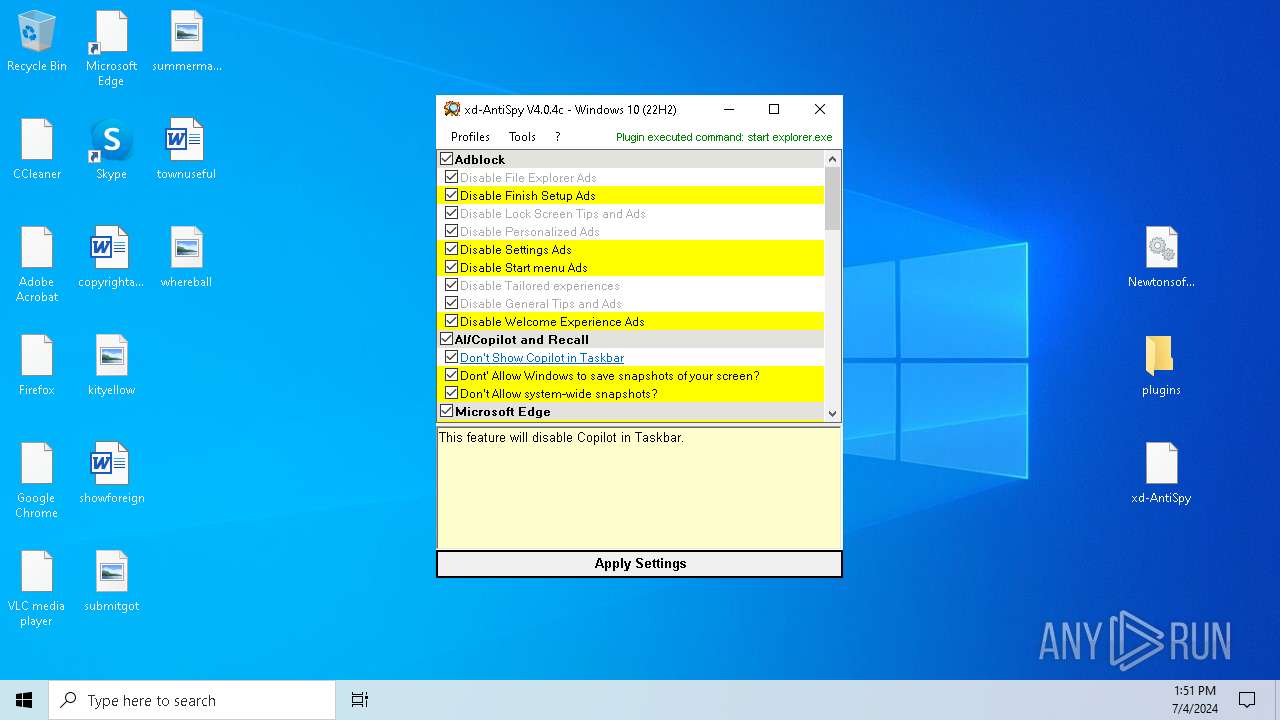Select the Firefox desktop icon
Screen dimensions: 1280x720
click(x=37, y=366)
